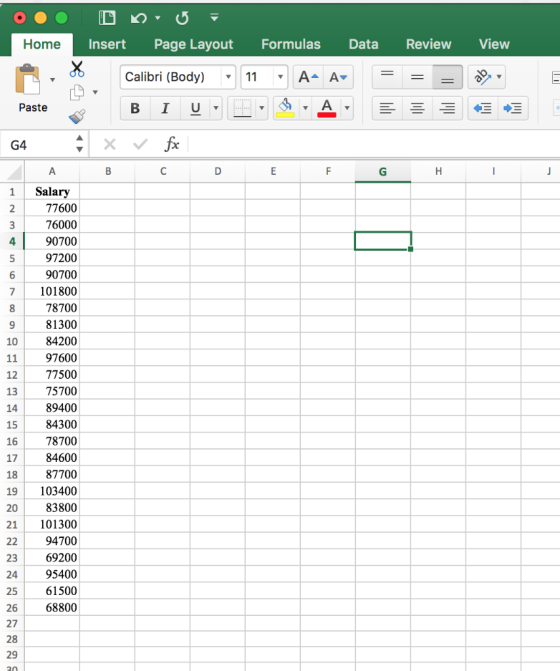The width and height of the screenshot is (560, 671).
Task: Toggle Underline formatting
Action: tap(196, 108)
